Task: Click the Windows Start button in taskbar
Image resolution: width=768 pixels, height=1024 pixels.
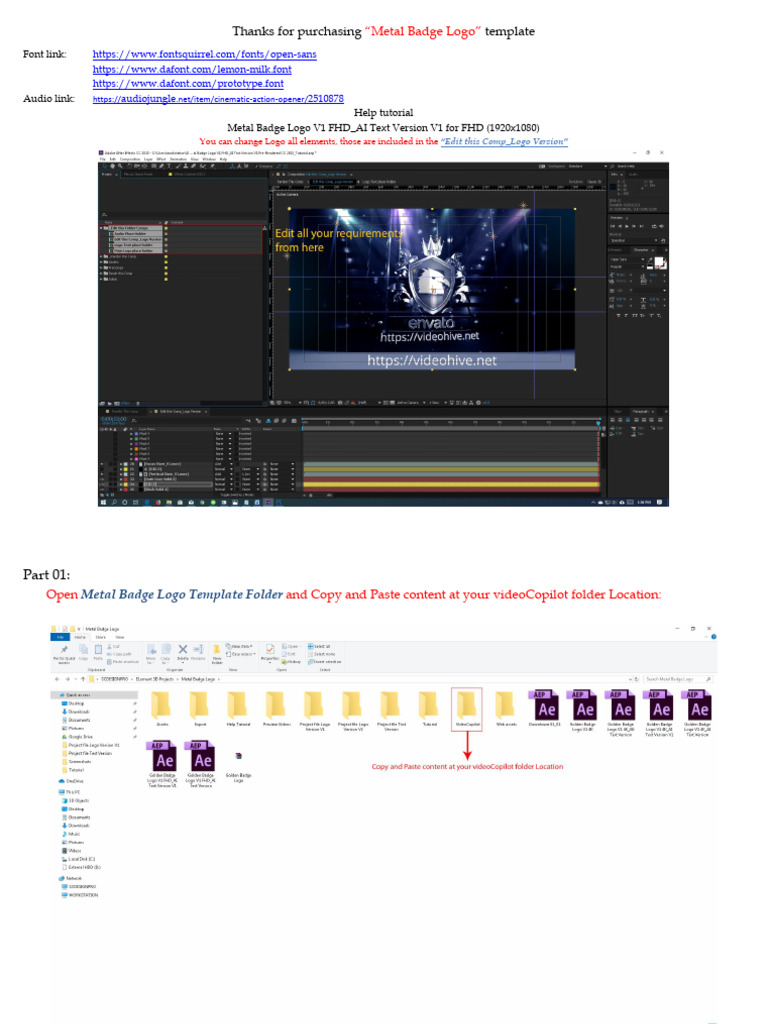Action: (102, 503)
